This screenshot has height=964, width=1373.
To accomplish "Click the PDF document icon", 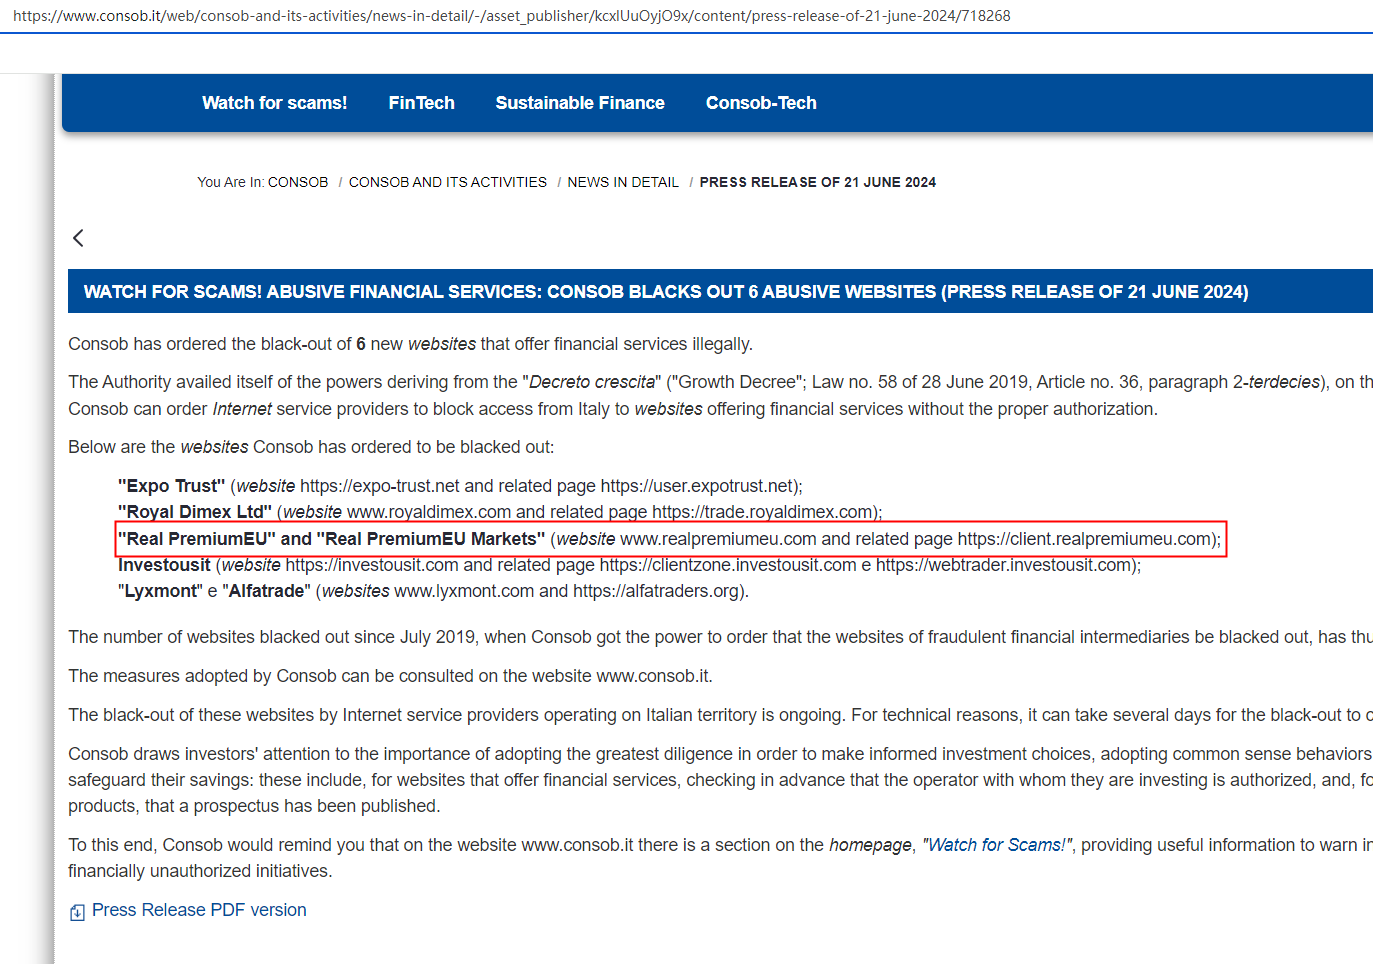I will [77, 912].
